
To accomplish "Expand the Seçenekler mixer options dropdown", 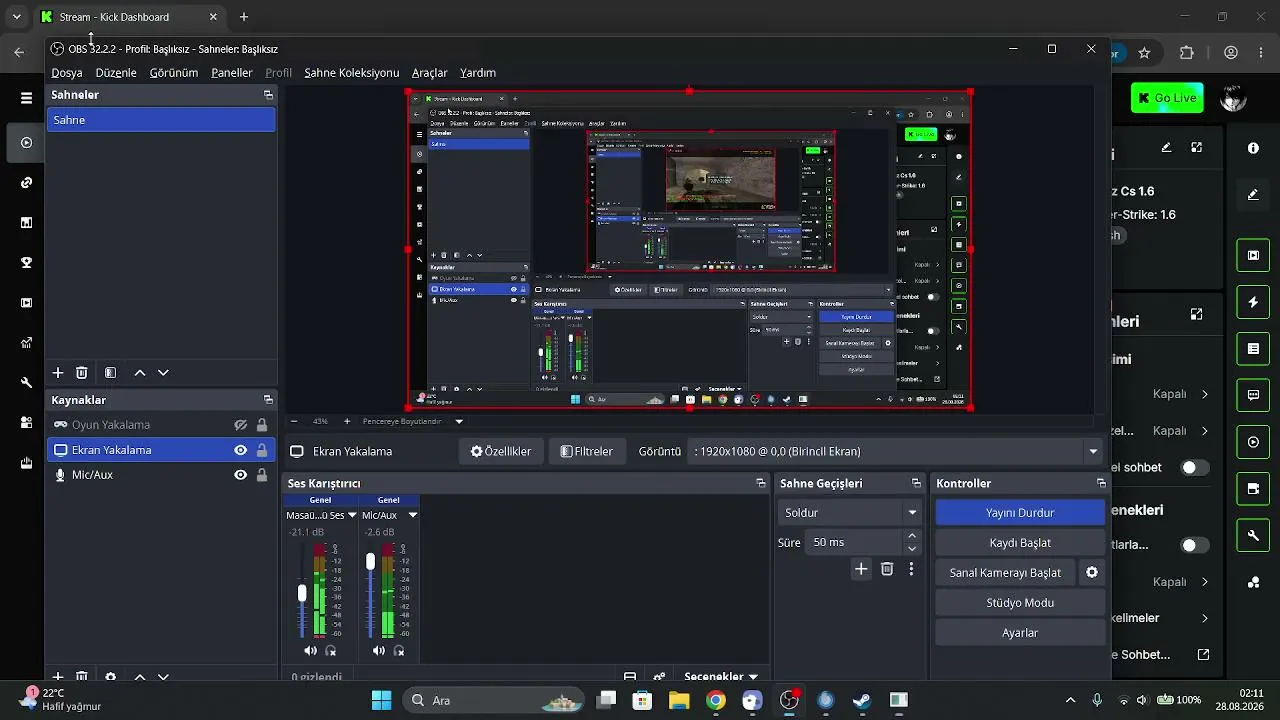I will (721, 677).
